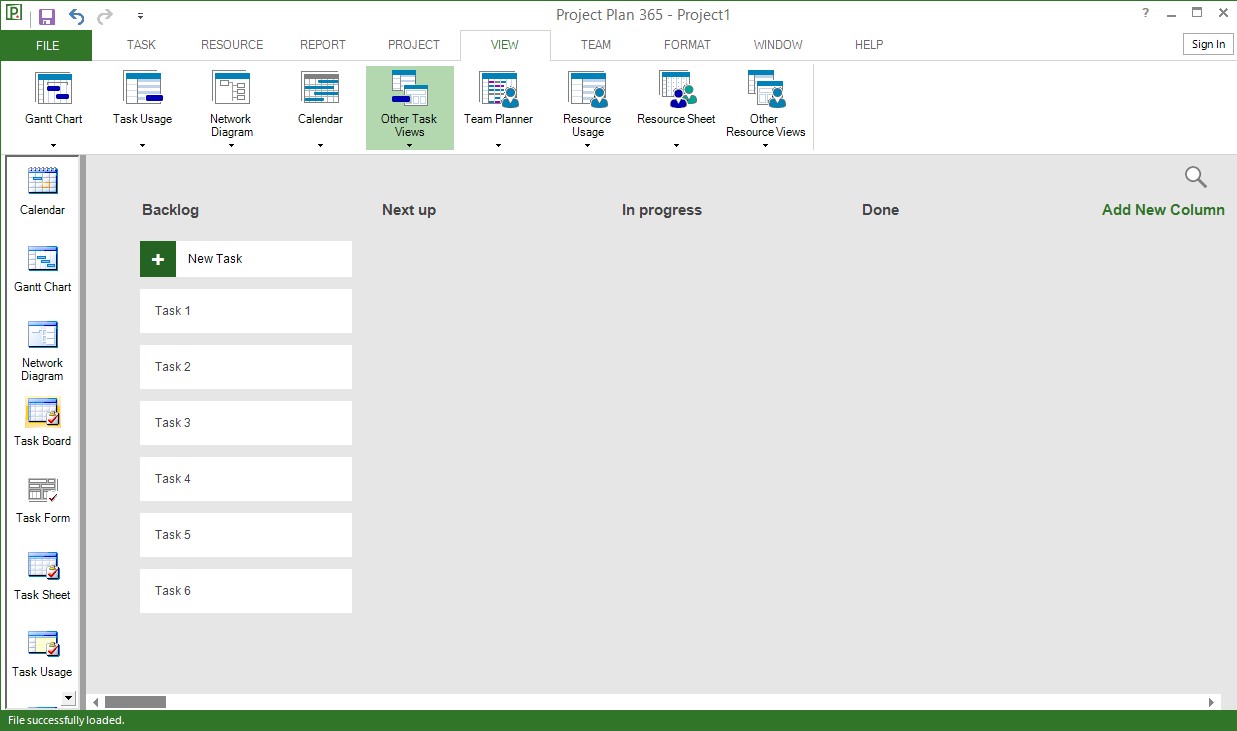The image size is (1237, 731).
Task: Click the Save icon in quick access toolbar
Action: [47, 16]
